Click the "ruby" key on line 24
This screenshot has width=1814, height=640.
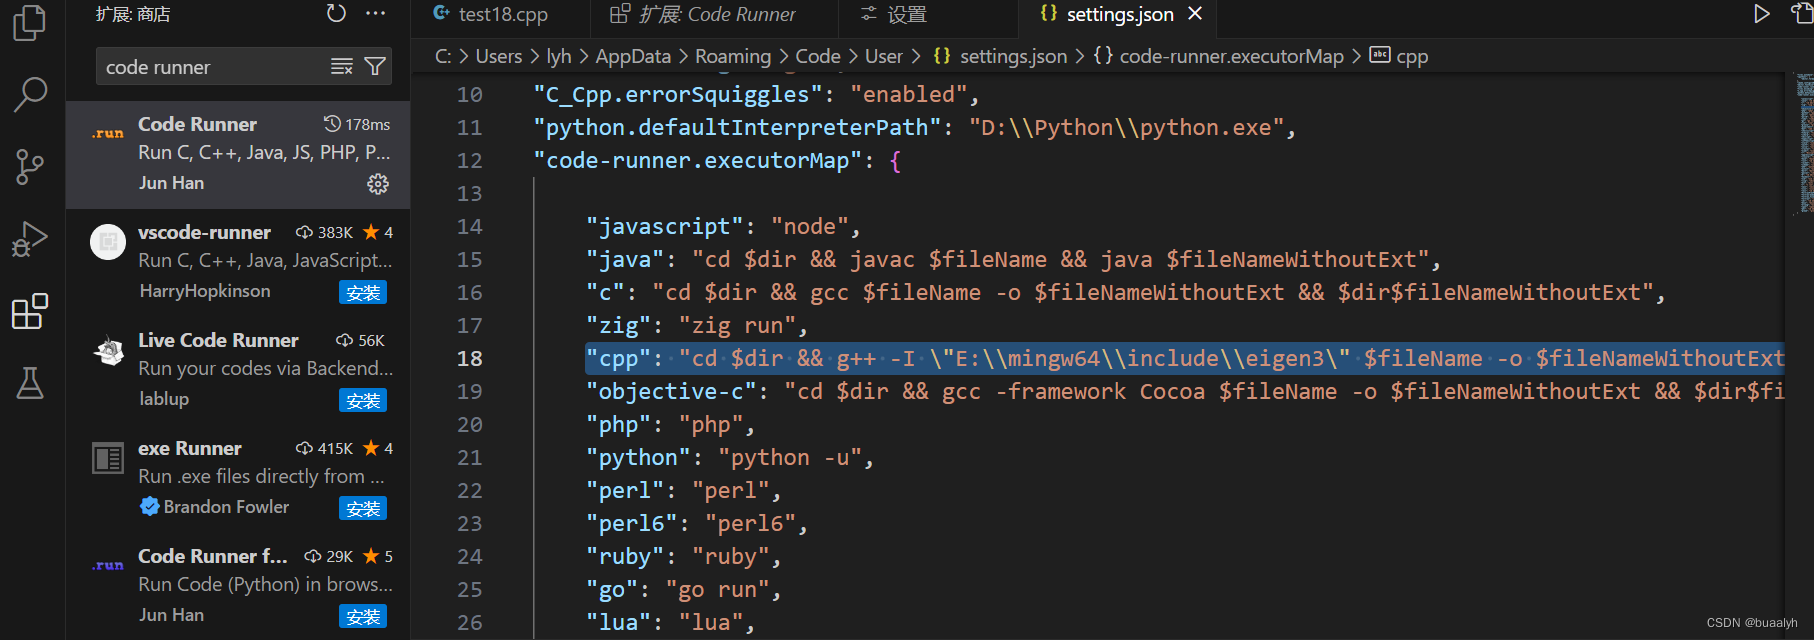point(625,556)
